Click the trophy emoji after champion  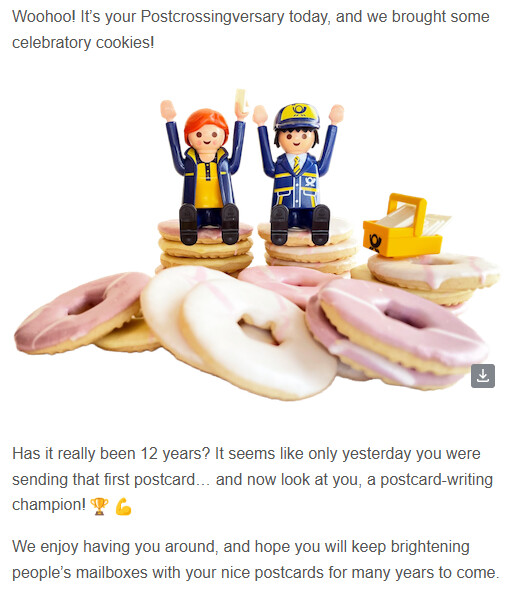(99, 506)
